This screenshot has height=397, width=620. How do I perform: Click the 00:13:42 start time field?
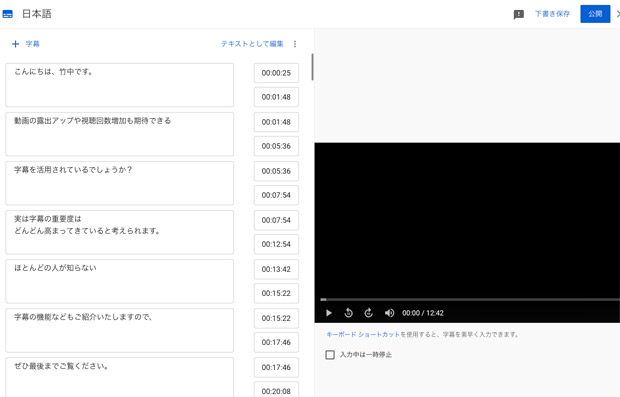(276, 269)
